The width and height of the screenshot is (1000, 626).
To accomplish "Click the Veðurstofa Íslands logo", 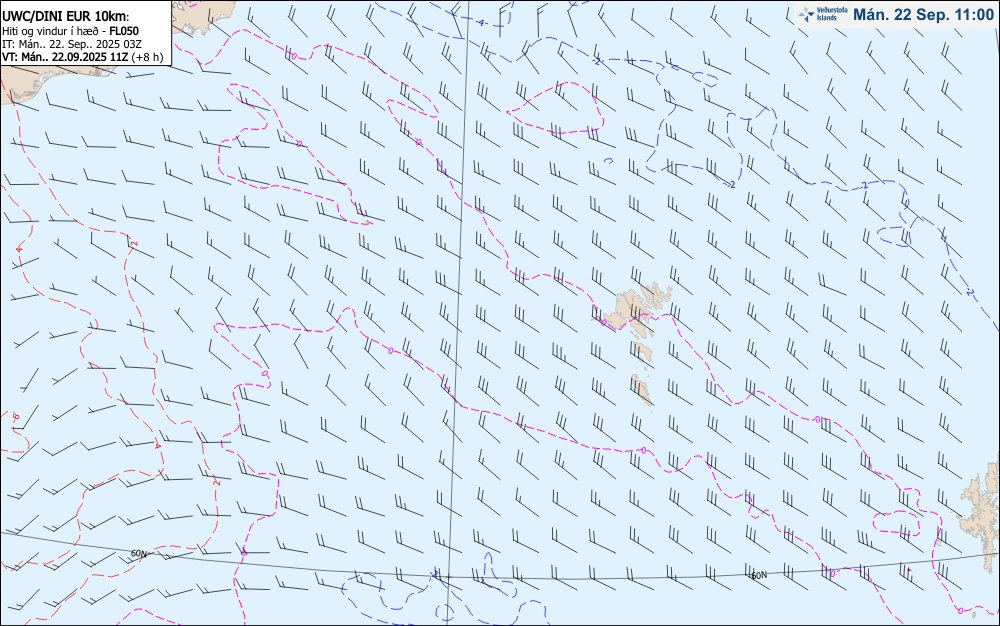I will tap(823, 14).
